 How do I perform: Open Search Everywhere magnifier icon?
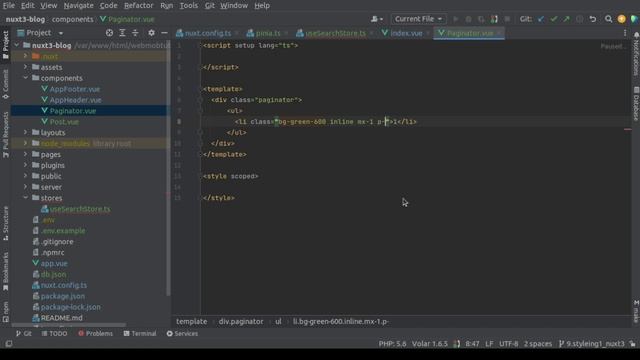click(608, 19)
